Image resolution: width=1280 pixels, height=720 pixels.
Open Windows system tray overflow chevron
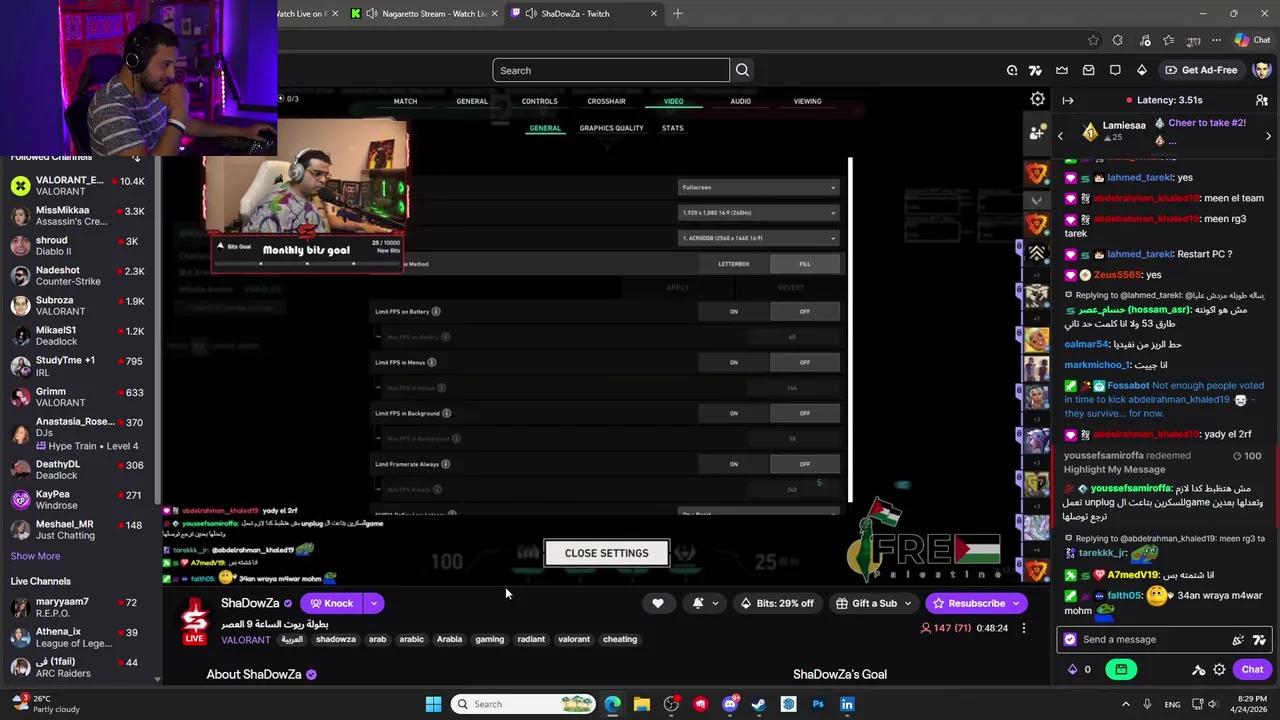(x=1125, y=704)
